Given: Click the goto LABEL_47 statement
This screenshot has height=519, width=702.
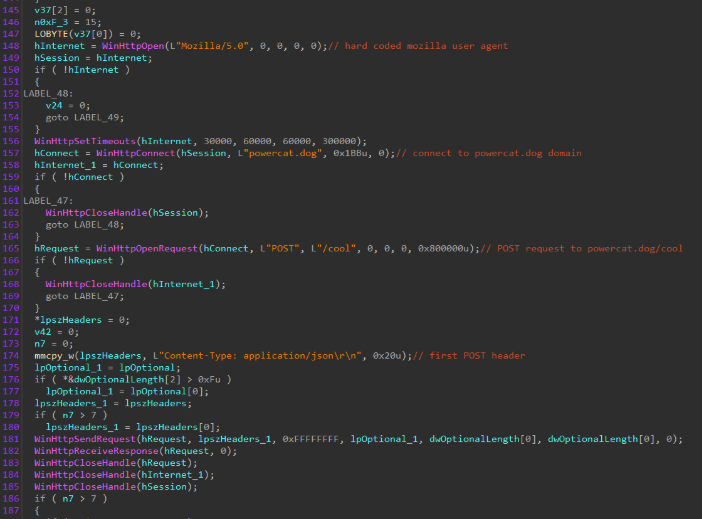Looking at the screenshot, I should click(85, 296).
